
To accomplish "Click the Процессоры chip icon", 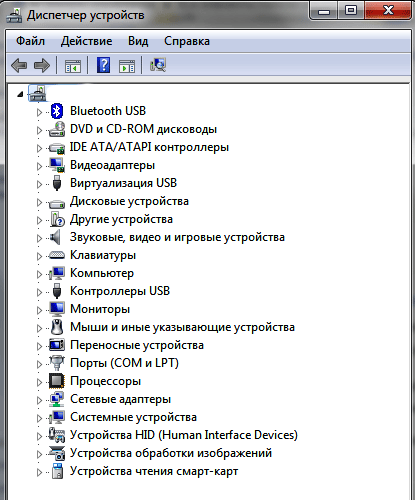I will [x=57, y=381].
